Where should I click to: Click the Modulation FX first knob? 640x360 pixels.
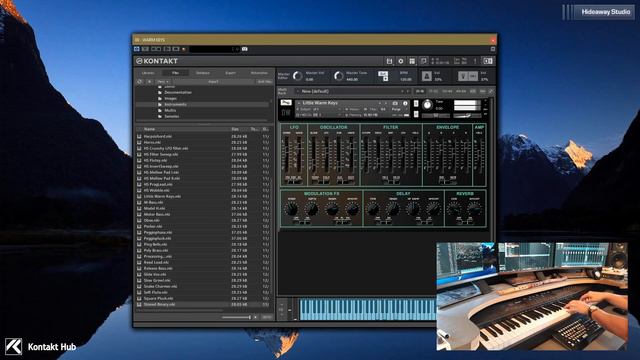pos(291,209)
